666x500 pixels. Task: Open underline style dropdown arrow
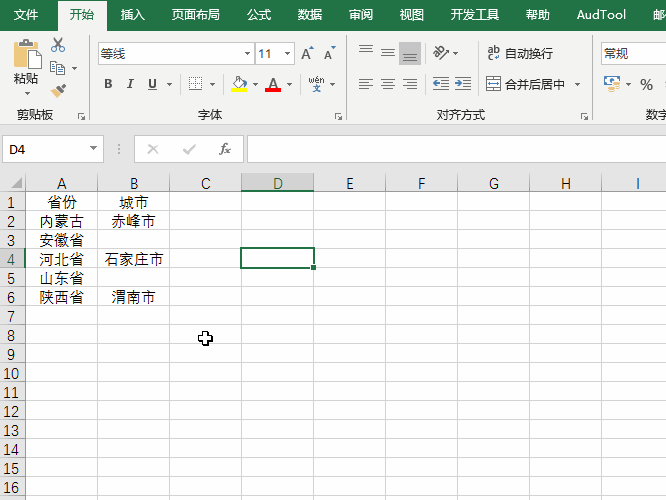tap(169, 84)
